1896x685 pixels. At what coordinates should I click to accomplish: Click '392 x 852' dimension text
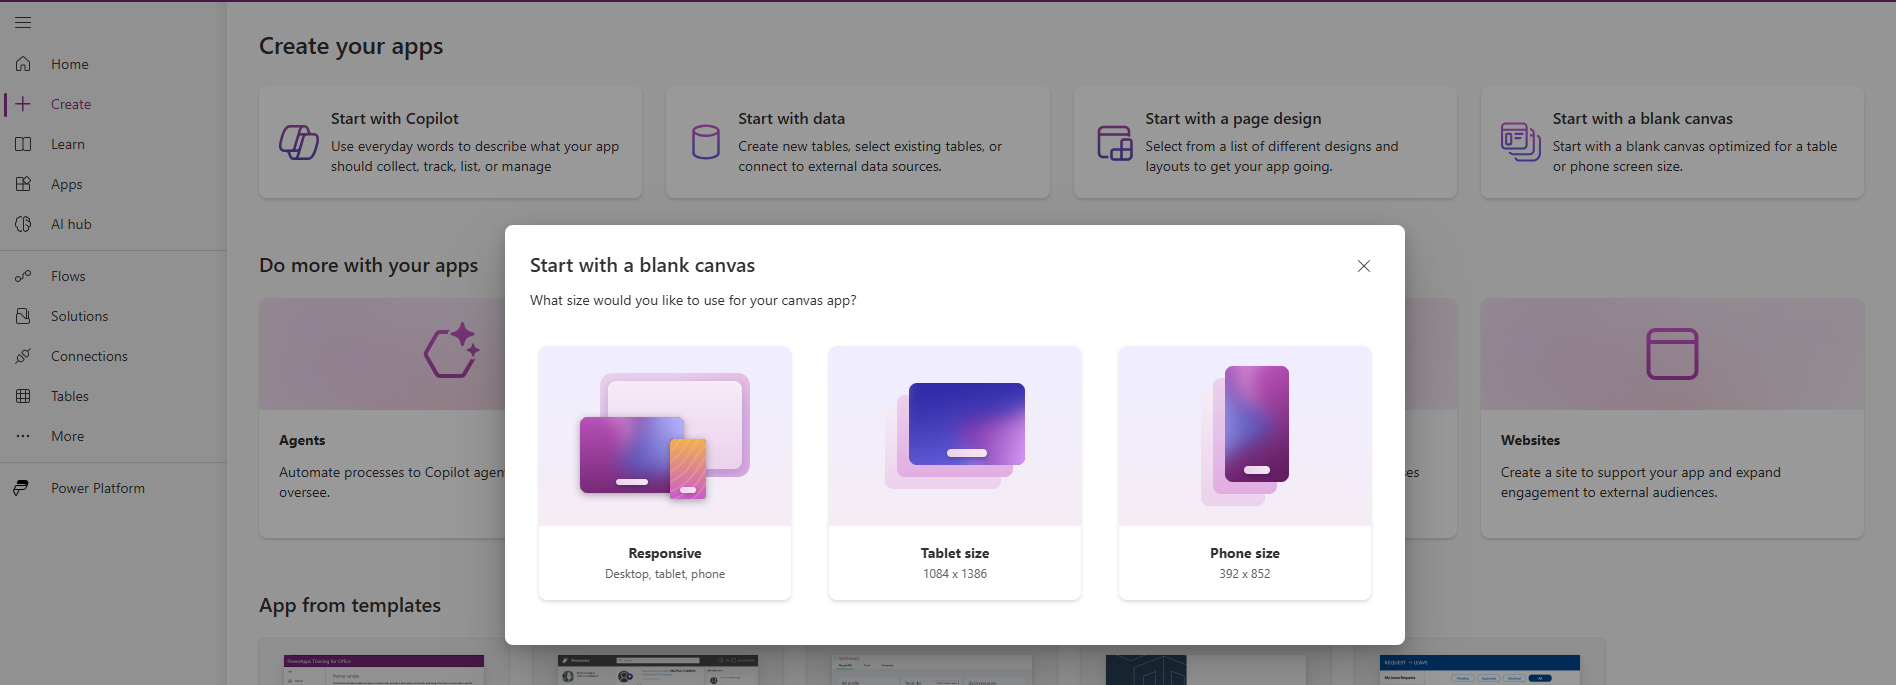click(1245, 574)
